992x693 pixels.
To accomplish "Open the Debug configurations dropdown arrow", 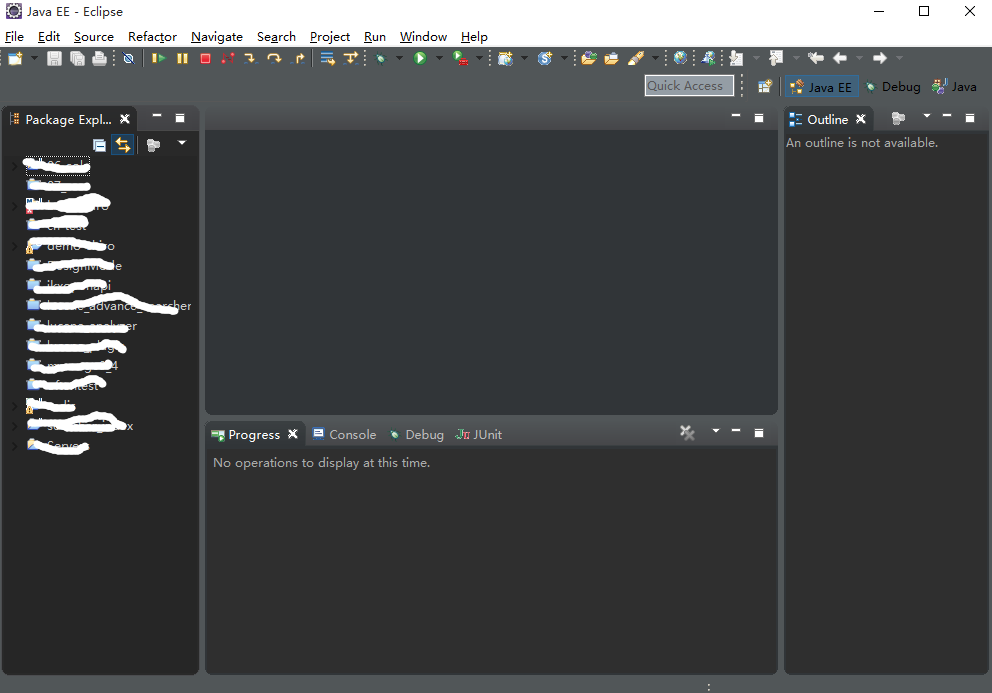I will tap(399, 58).
